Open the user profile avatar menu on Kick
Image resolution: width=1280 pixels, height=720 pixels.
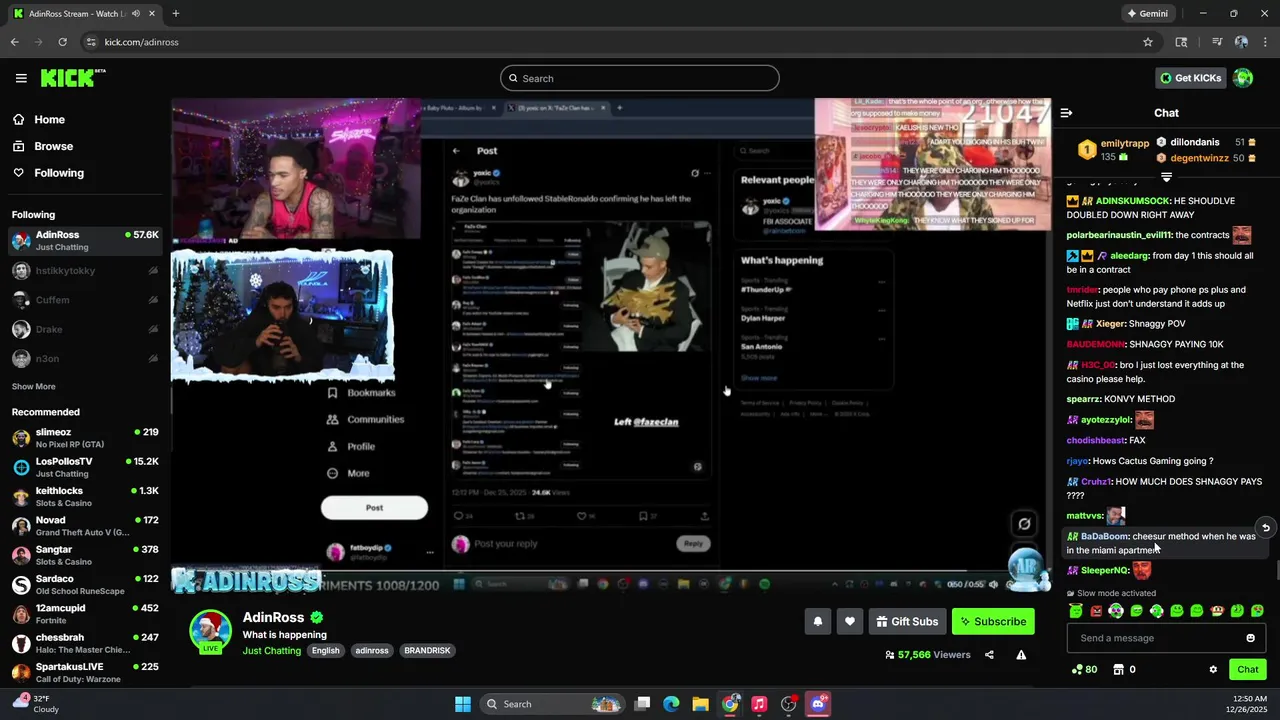tap(1243, 78)
